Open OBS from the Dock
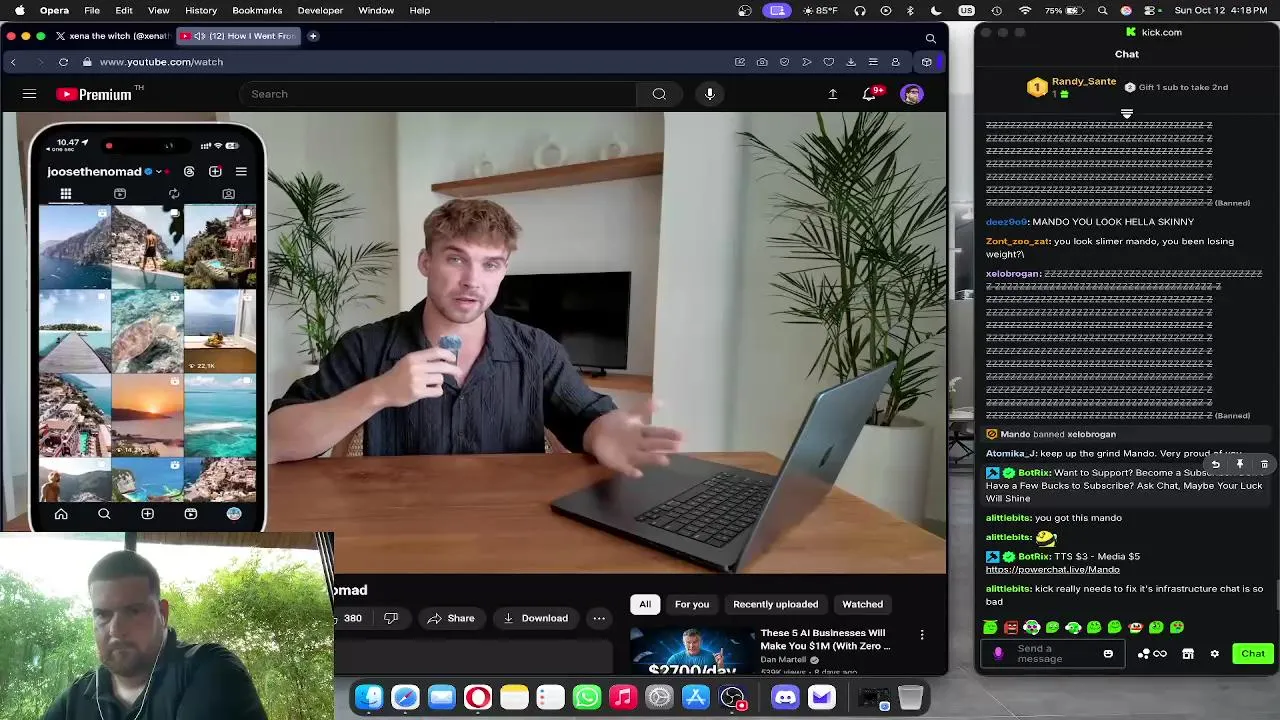 (732, 697)
